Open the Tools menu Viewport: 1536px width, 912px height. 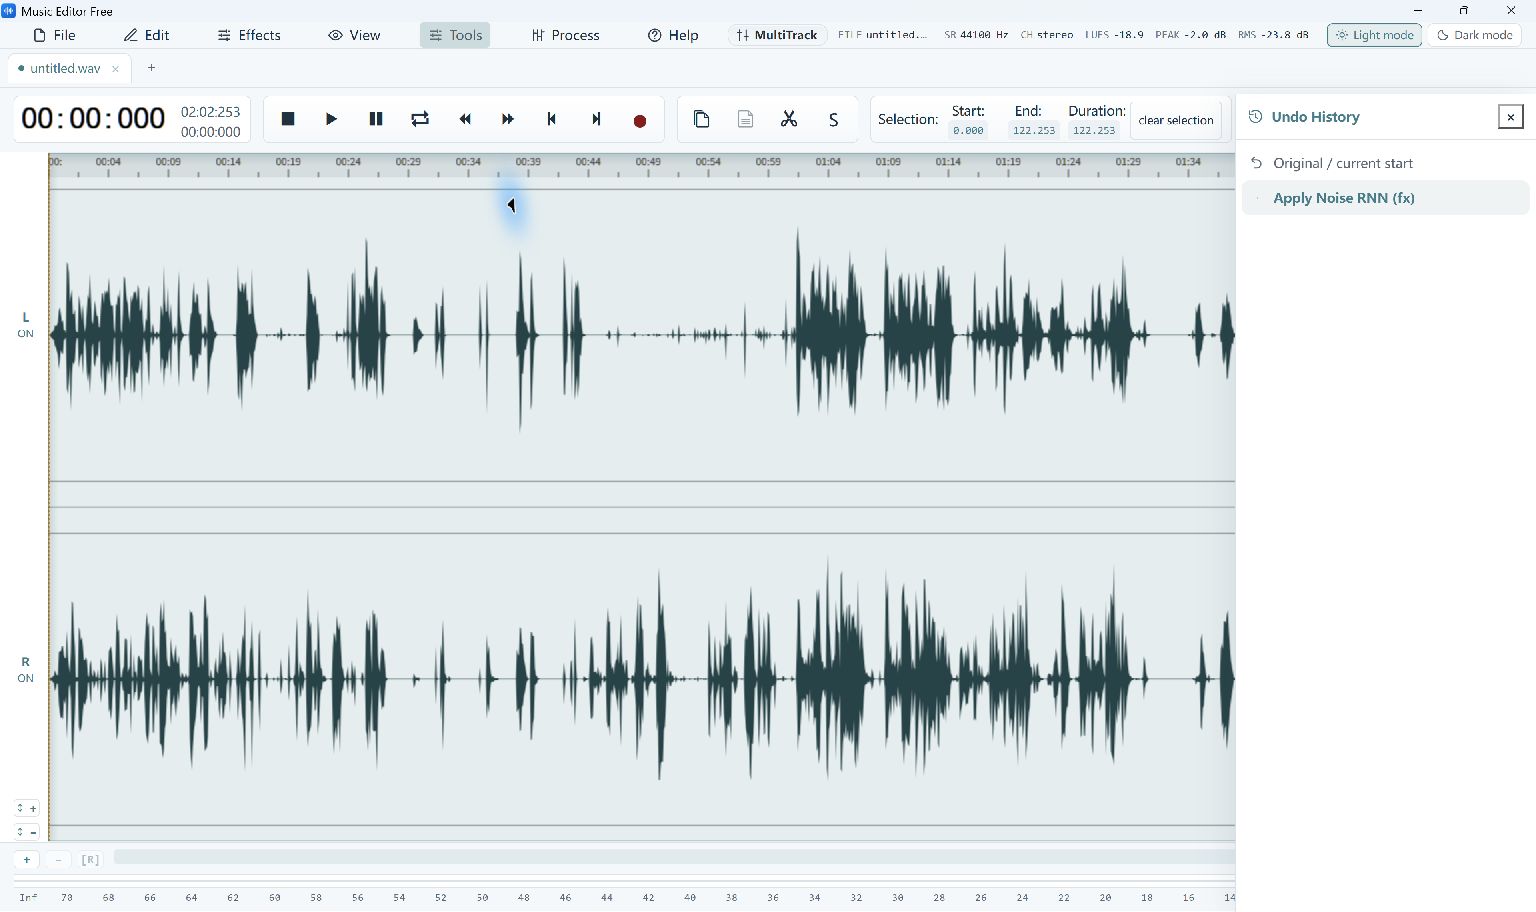455,35
